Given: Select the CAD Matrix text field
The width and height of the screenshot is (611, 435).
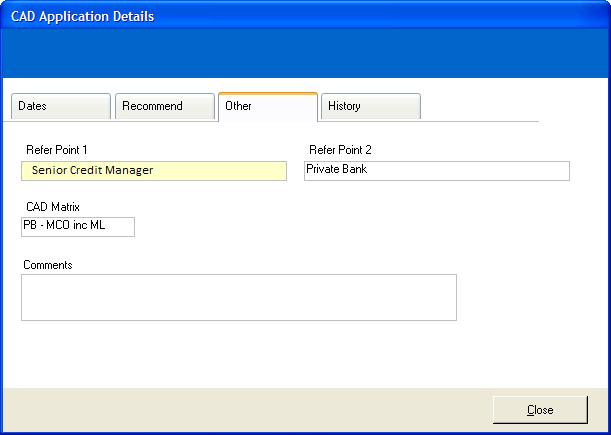Looking at the screenshot, I should 78,227.
